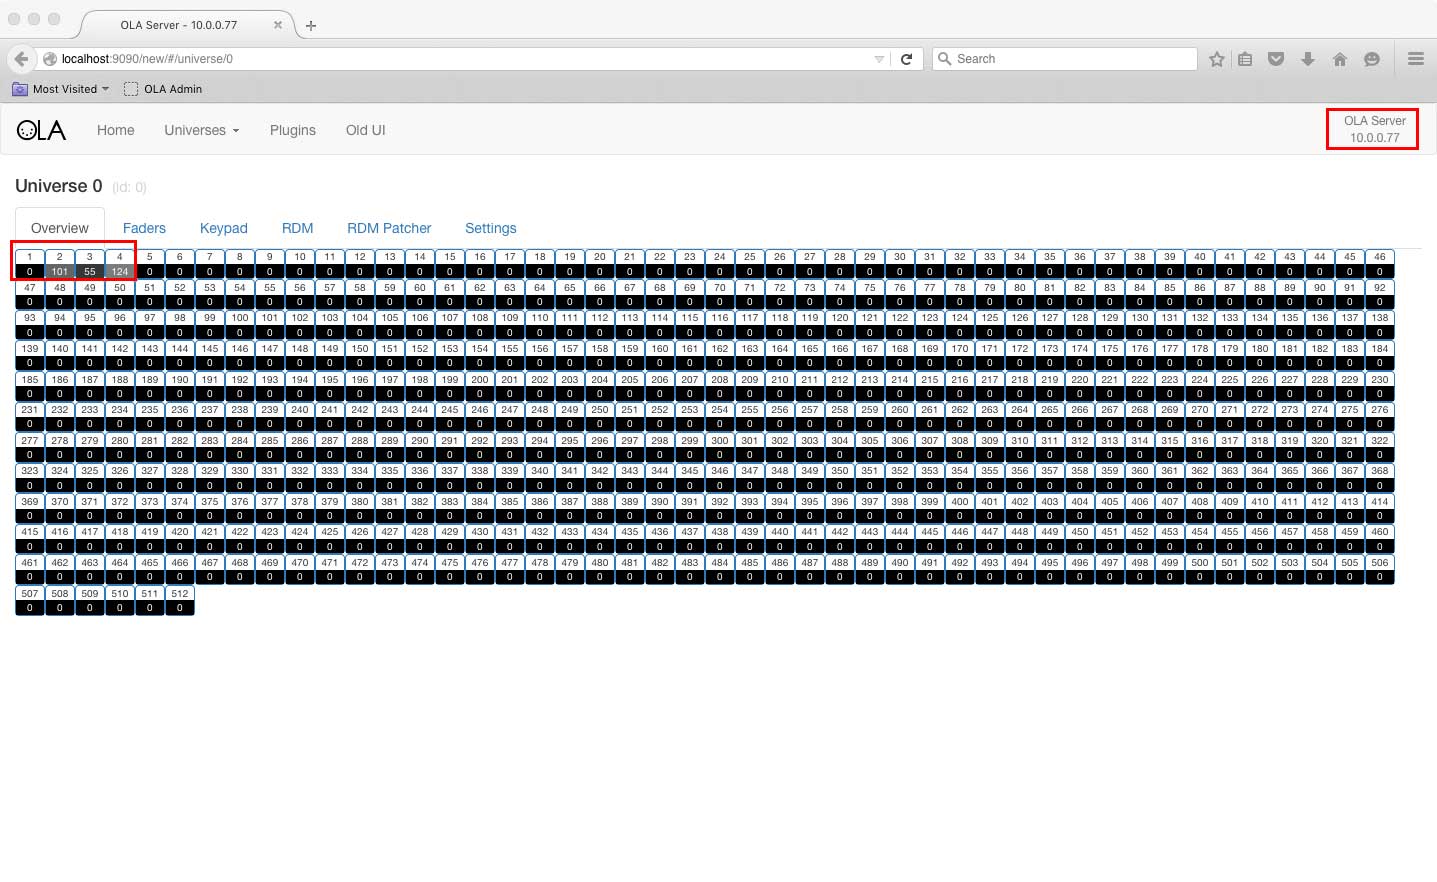Show bookmarks list clipboard icon
The image size is (1437, 882).
[1245, 59]
